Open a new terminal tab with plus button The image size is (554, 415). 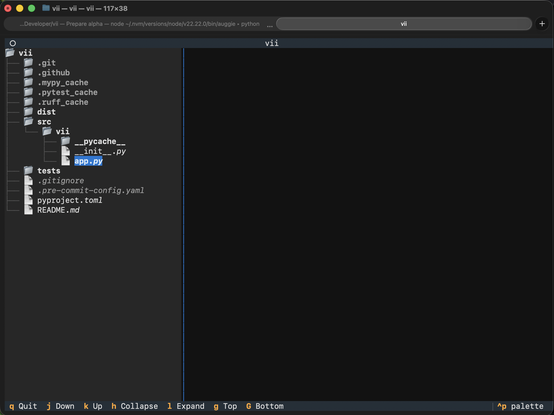click(542, 24)
